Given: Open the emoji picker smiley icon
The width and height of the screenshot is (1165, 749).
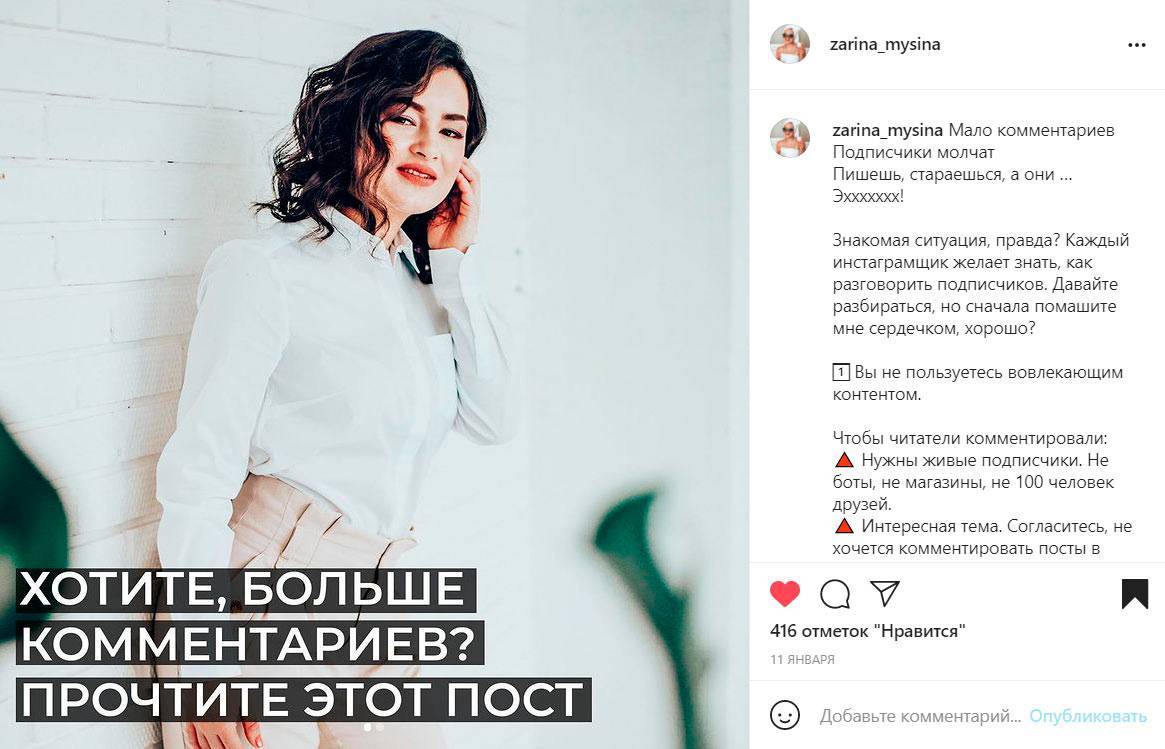Looking at the screenshot, I should pyautogui.click(x=785, y=716).
